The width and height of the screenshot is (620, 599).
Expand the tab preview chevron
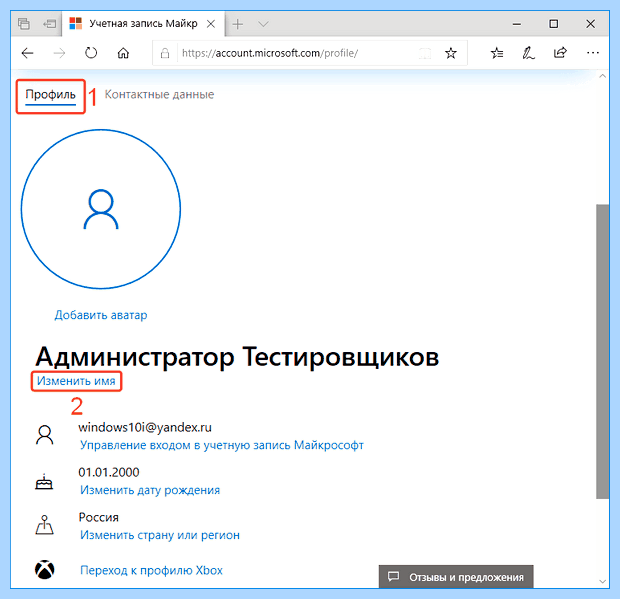click(x=263, y=24)
